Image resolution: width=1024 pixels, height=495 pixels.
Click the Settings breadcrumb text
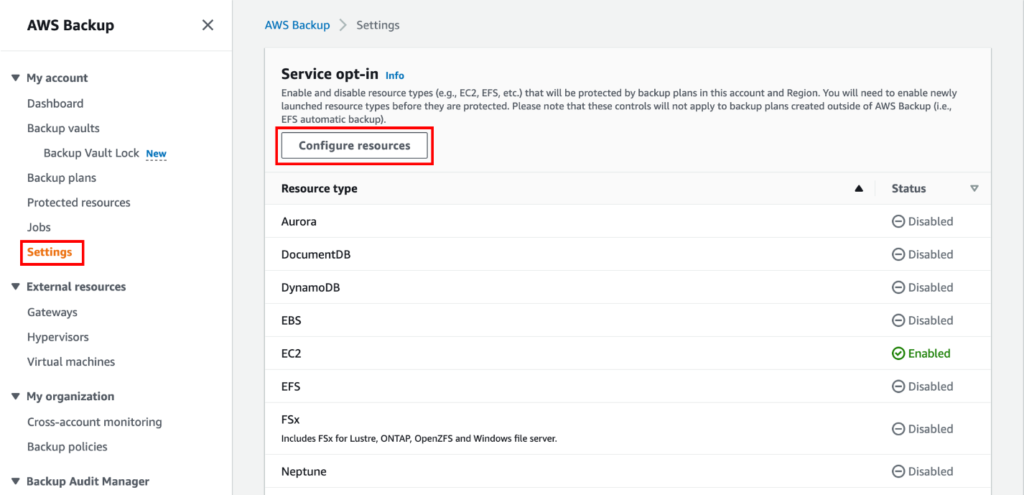click(x=377, y=25)
